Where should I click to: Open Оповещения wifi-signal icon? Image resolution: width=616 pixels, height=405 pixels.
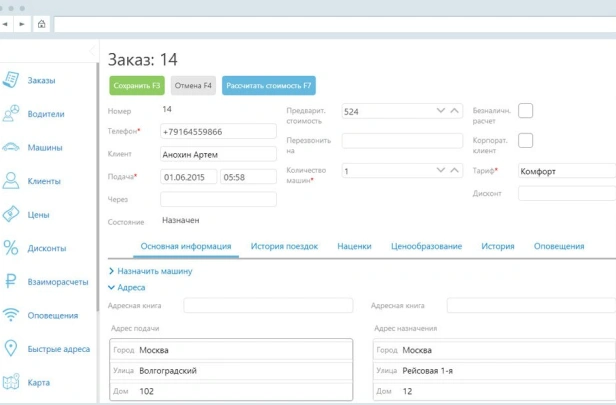pos(12,315)
